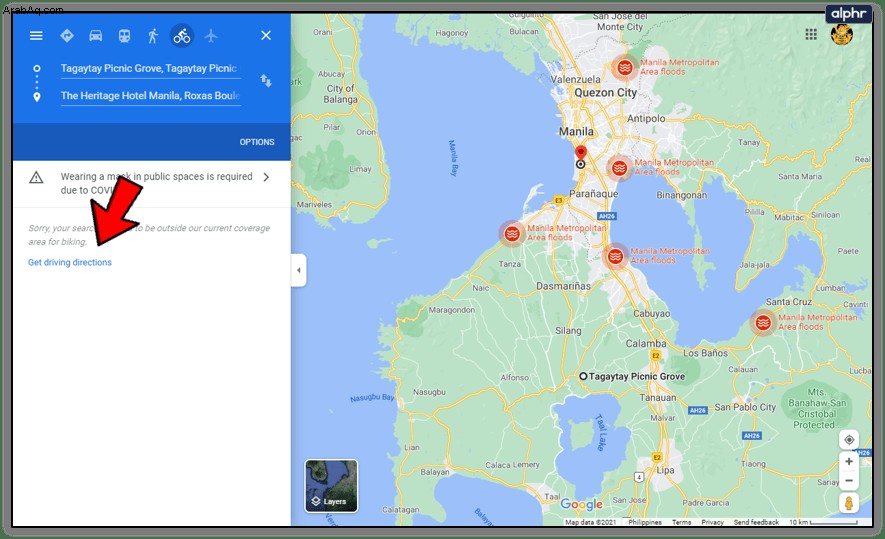Select cycling mode icon

click(182, 36)
